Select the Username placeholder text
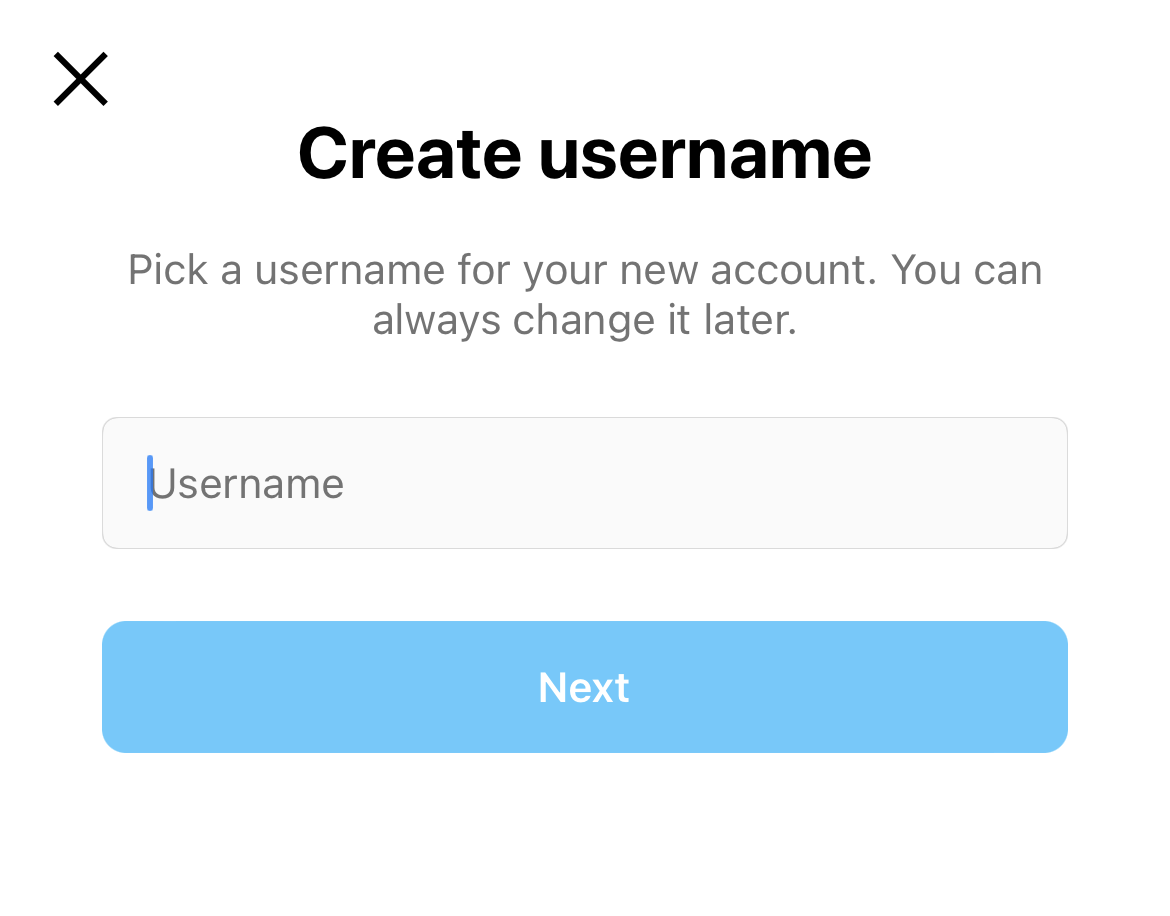This screenshot has width=1170, height=916. click(x=248, y=484)
